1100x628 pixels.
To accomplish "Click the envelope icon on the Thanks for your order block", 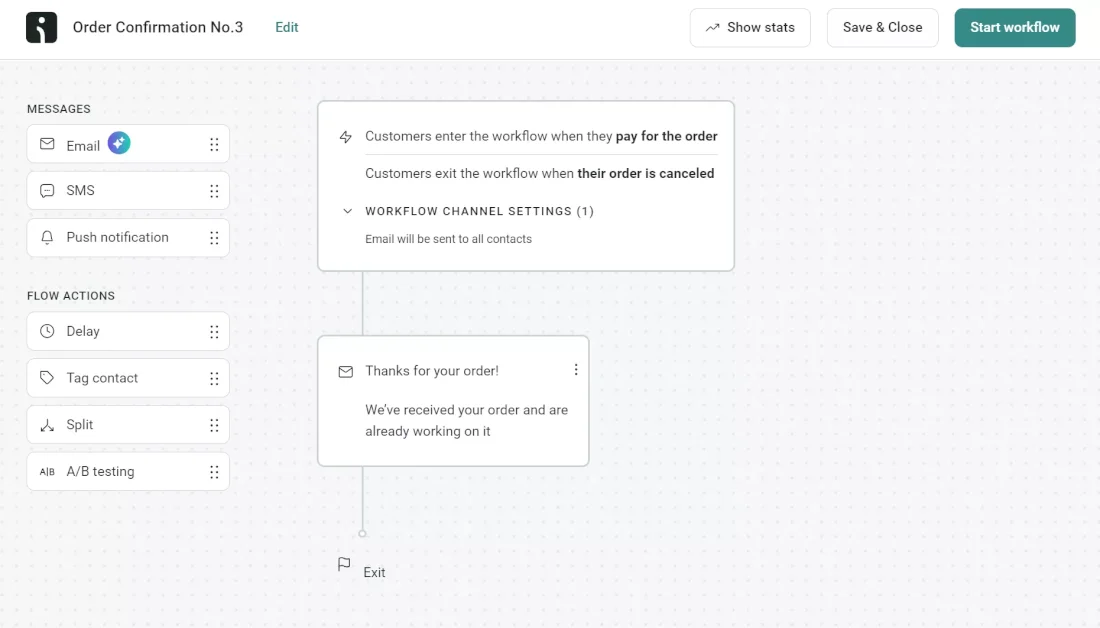I will coord(345,371).
